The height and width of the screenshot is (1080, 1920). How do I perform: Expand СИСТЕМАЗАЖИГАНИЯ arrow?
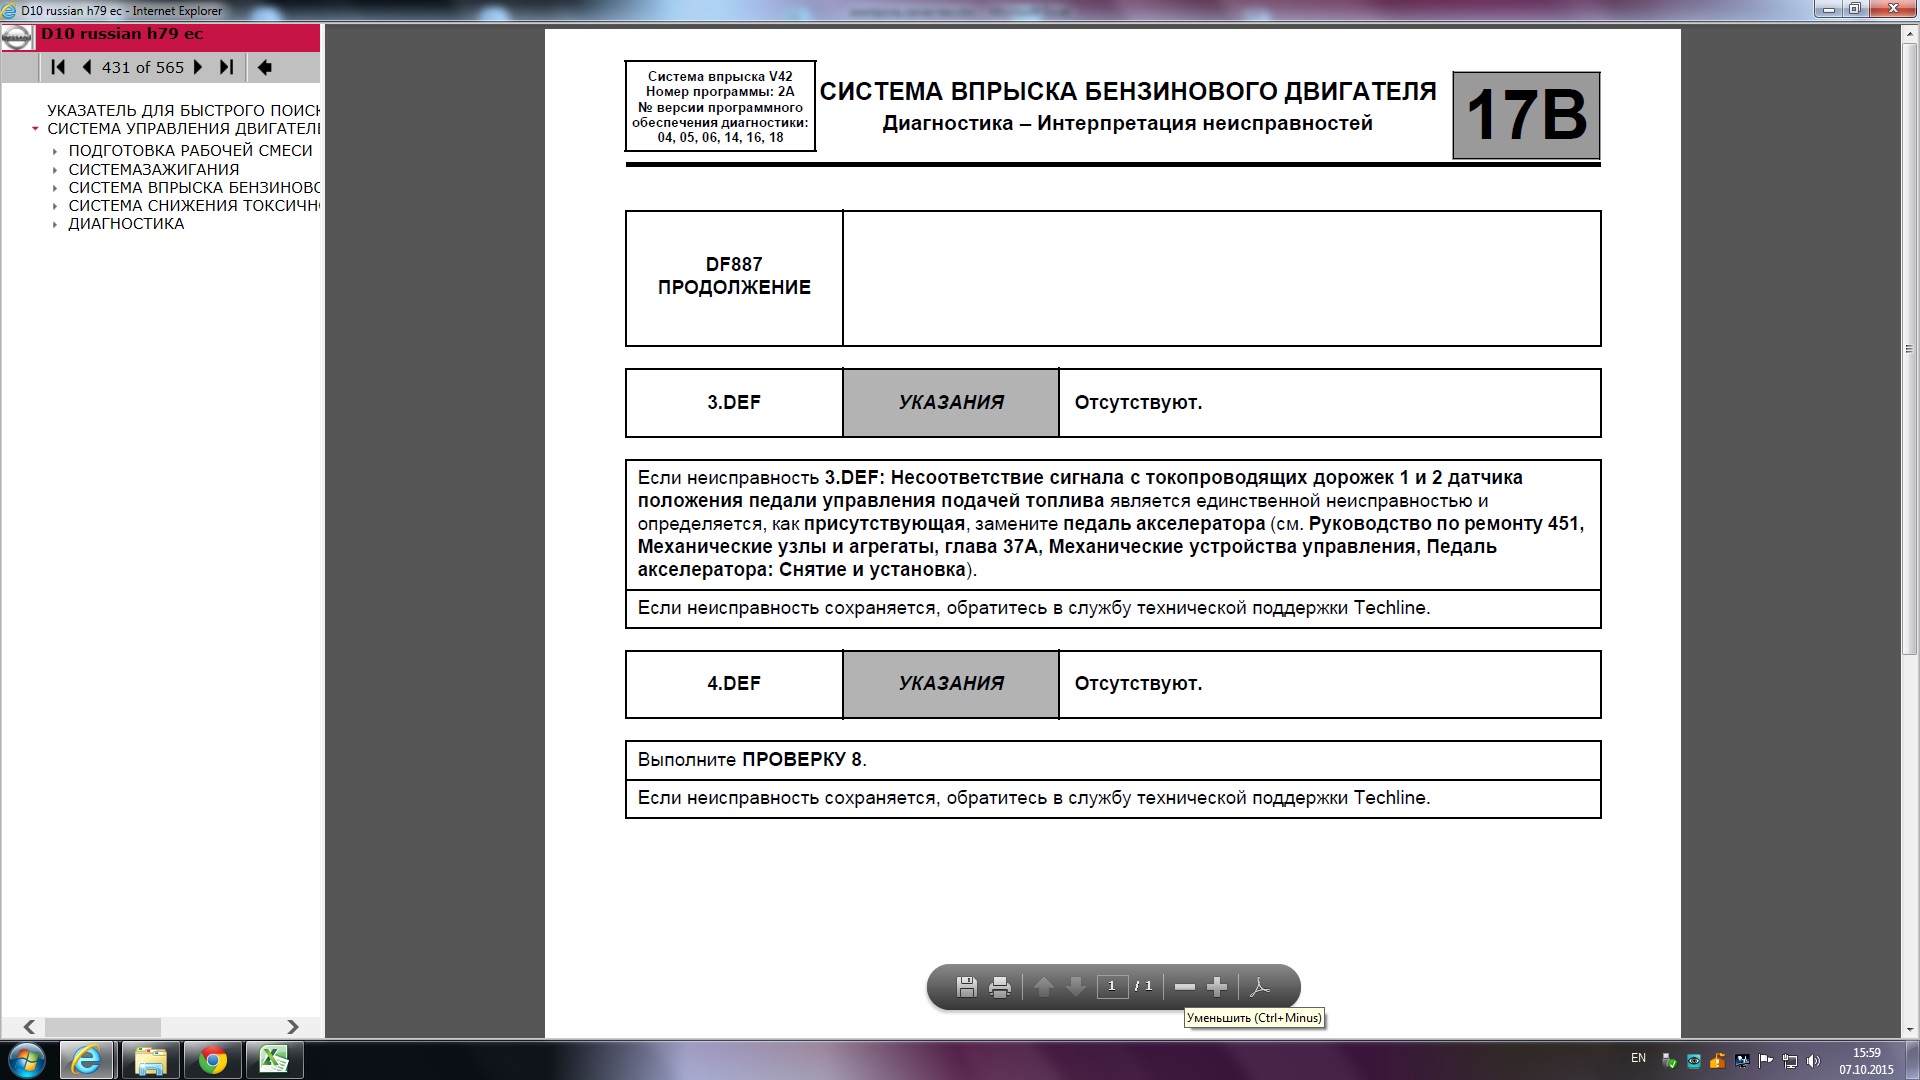pyautogui.click(x=55, y=170)
